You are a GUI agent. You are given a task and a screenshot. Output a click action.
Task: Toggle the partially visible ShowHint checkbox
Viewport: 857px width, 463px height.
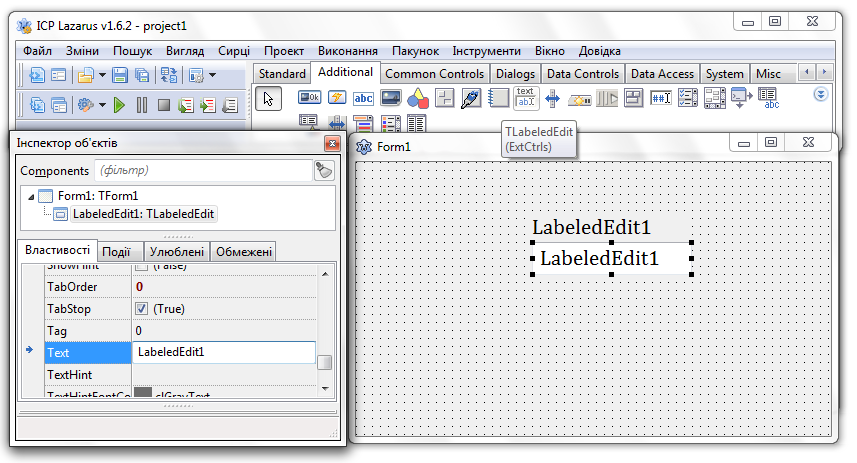coord(142,267)
